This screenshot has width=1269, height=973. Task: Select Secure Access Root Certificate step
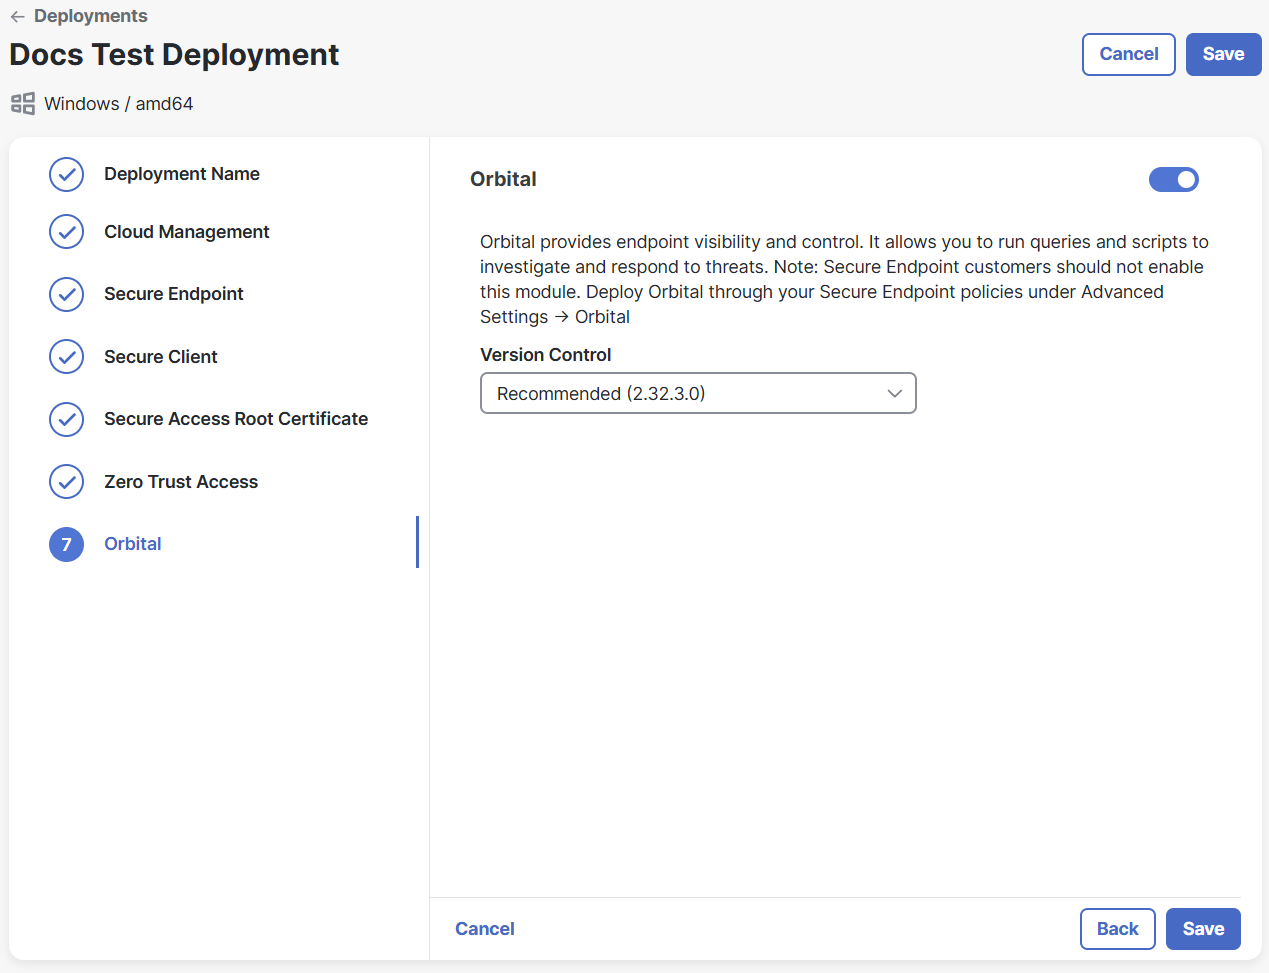(x=236, y=419)
